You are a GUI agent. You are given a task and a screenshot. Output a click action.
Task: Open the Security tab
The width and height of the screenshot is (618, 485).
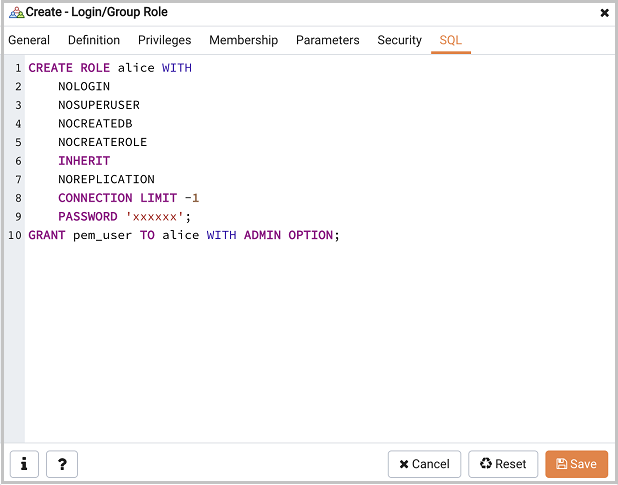click(399, 40)
